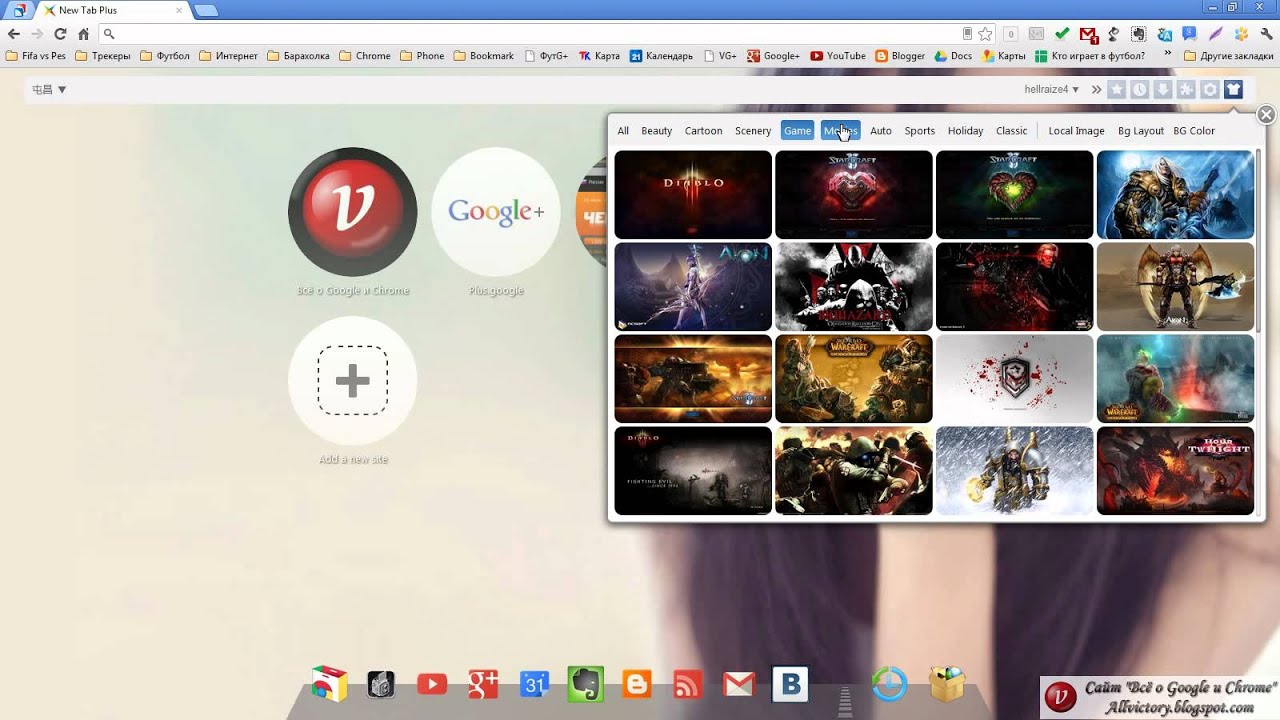Click the Gmail checker extension icon
This screenshot has height=720, width=1280.
tap(1088, 34)
